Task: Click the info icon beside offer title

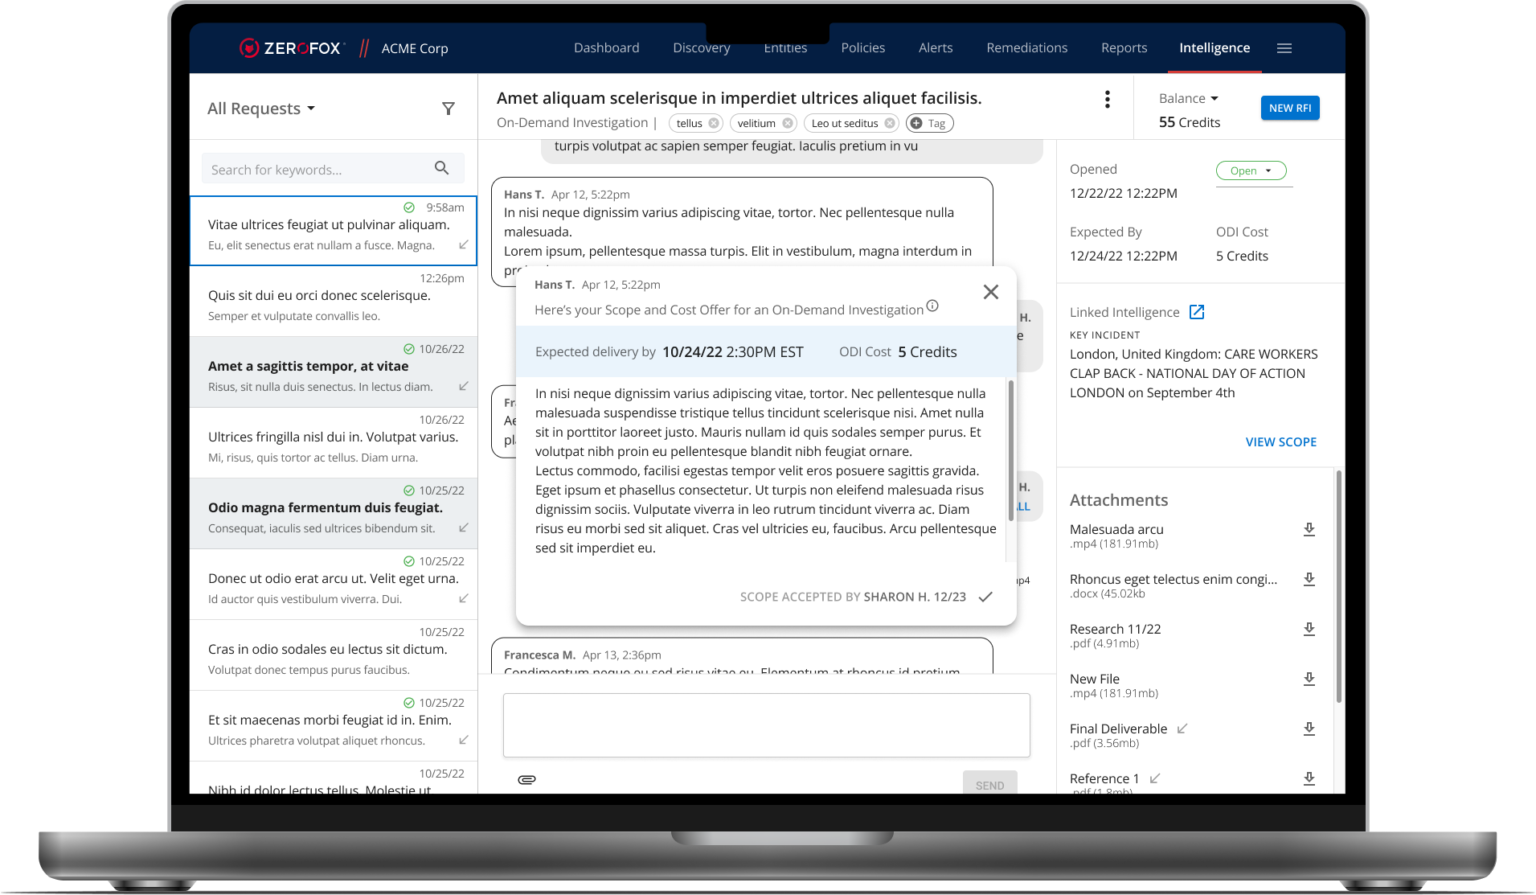Action: 932,306
